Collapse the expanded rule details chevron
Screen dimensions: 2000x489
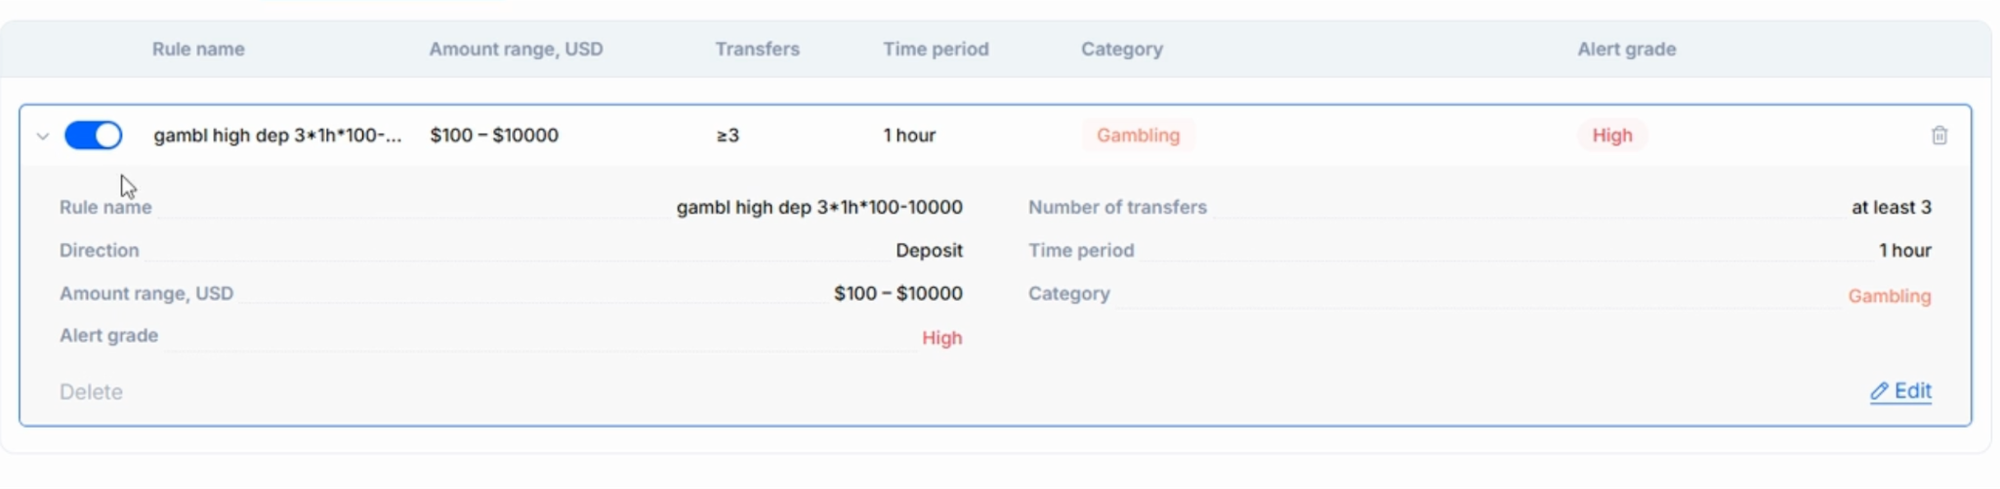pos(42,136)
